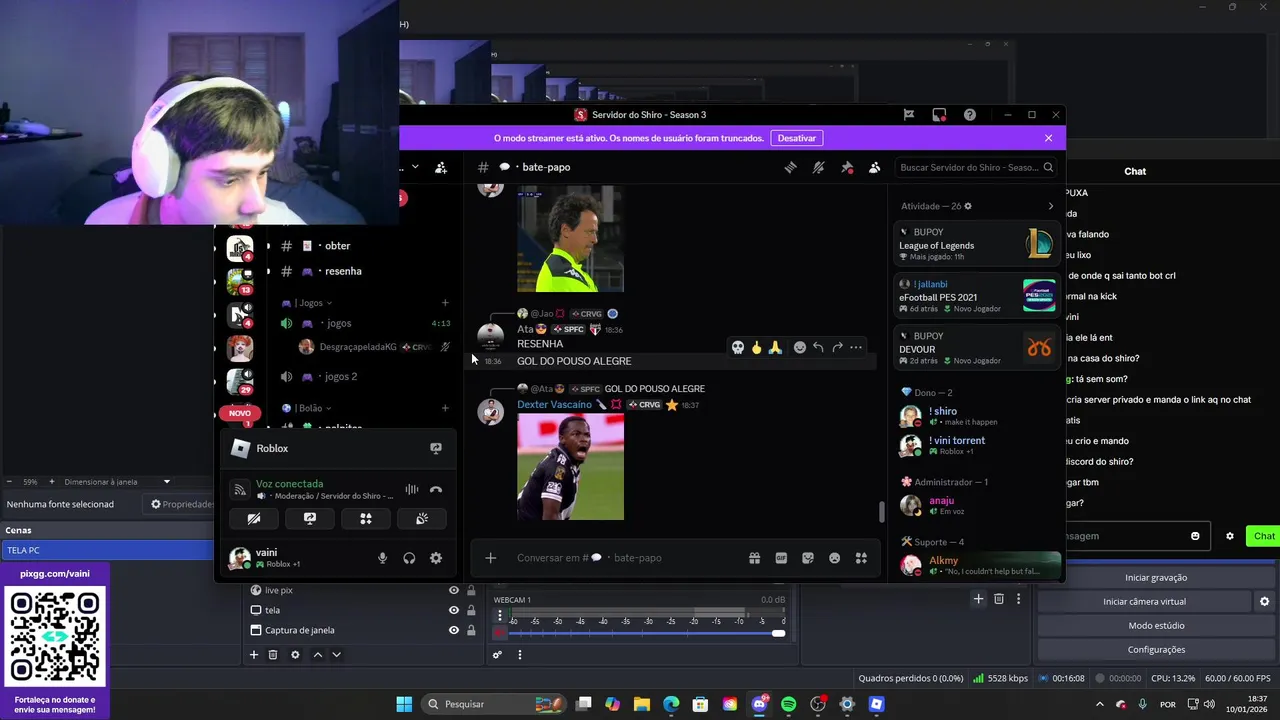Start an activity in voice panel
The image size is (1280, 720).
[366, 519]
